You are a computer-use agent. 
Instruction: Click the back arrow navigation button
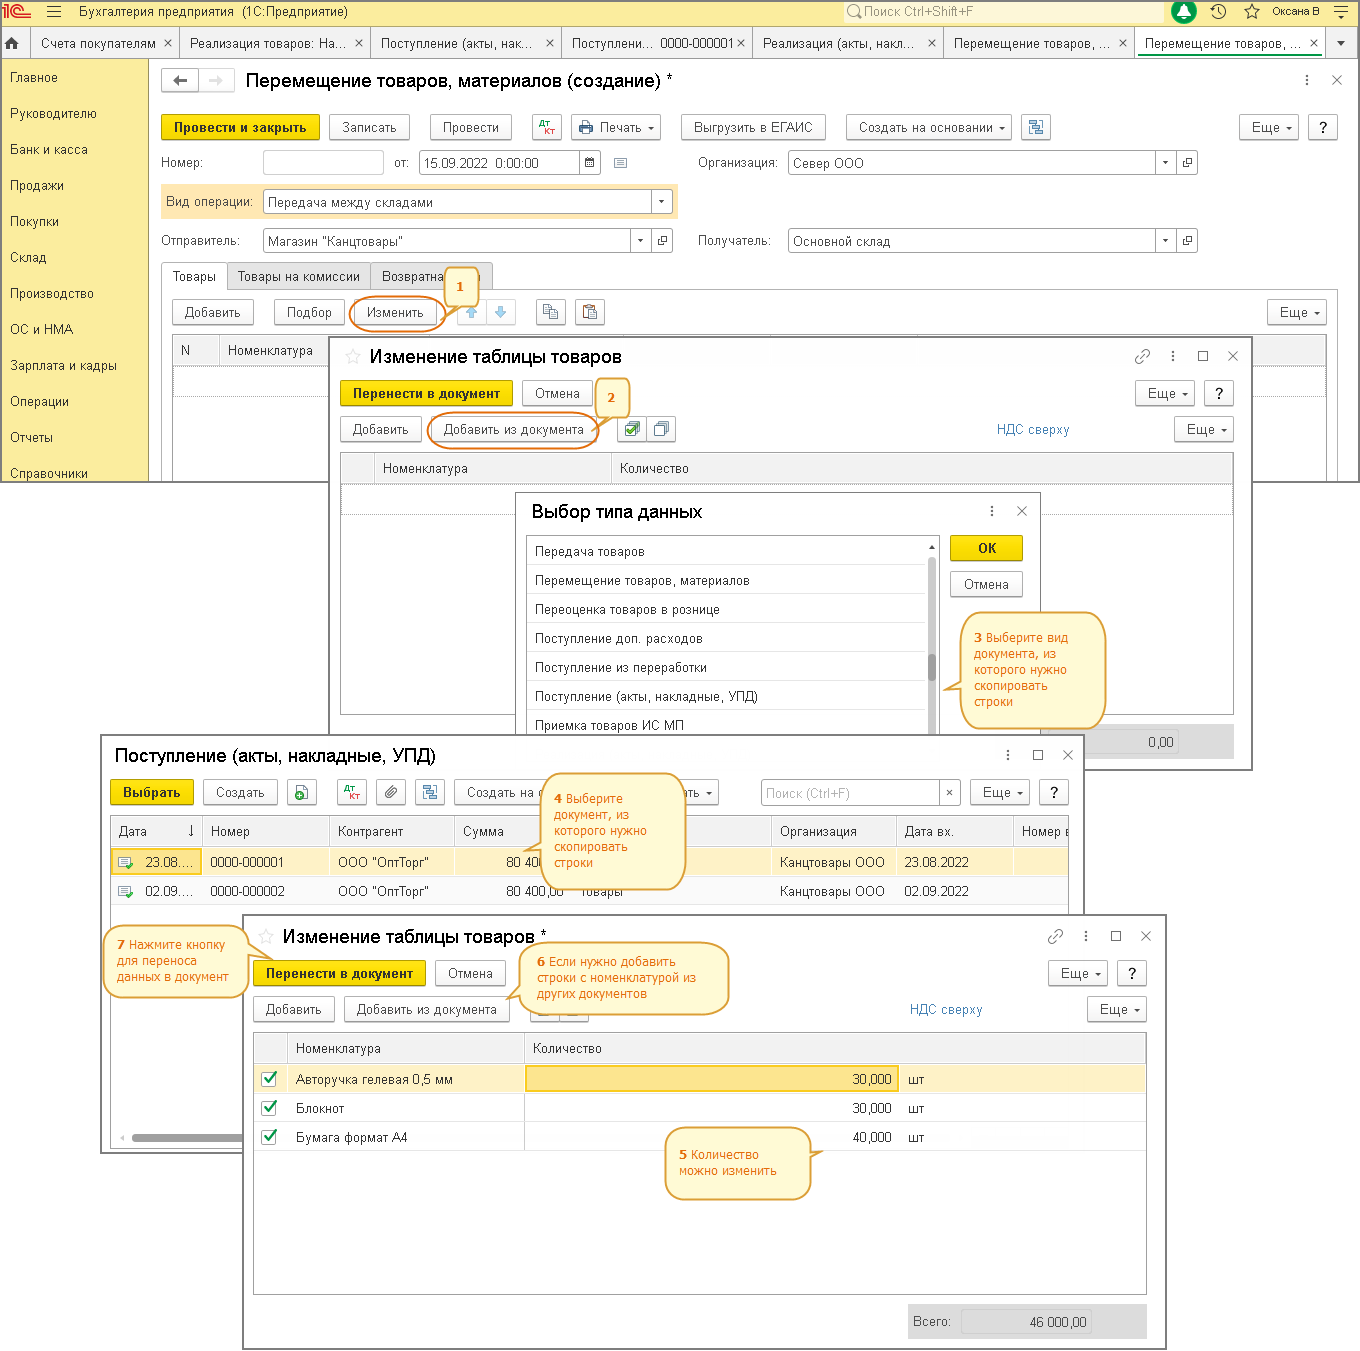pos(180,81)
